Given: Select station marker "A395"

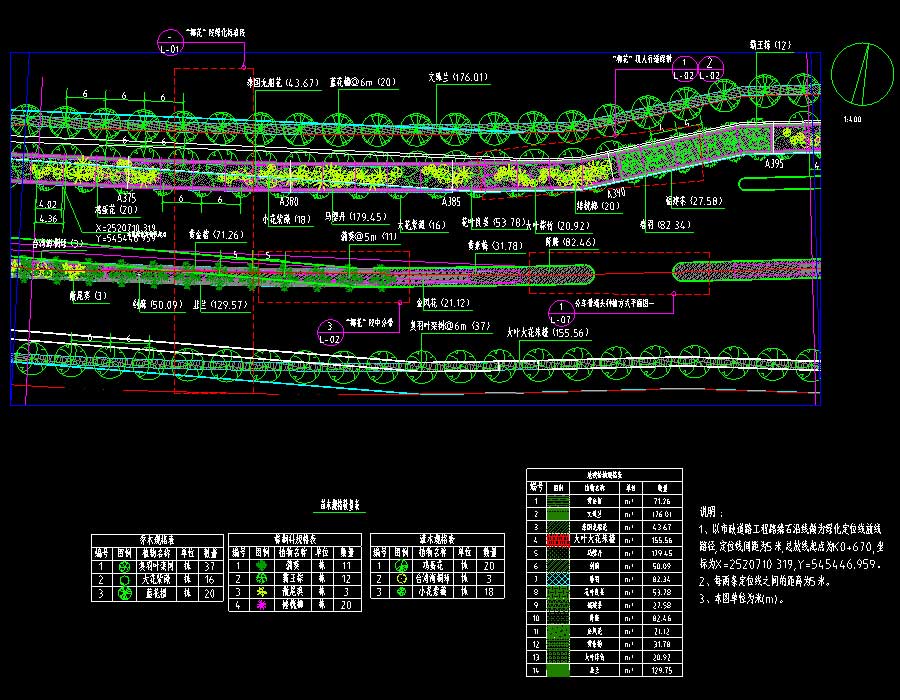Looking at the screenshot, I should pyautogui.click(x=774, y=164).
